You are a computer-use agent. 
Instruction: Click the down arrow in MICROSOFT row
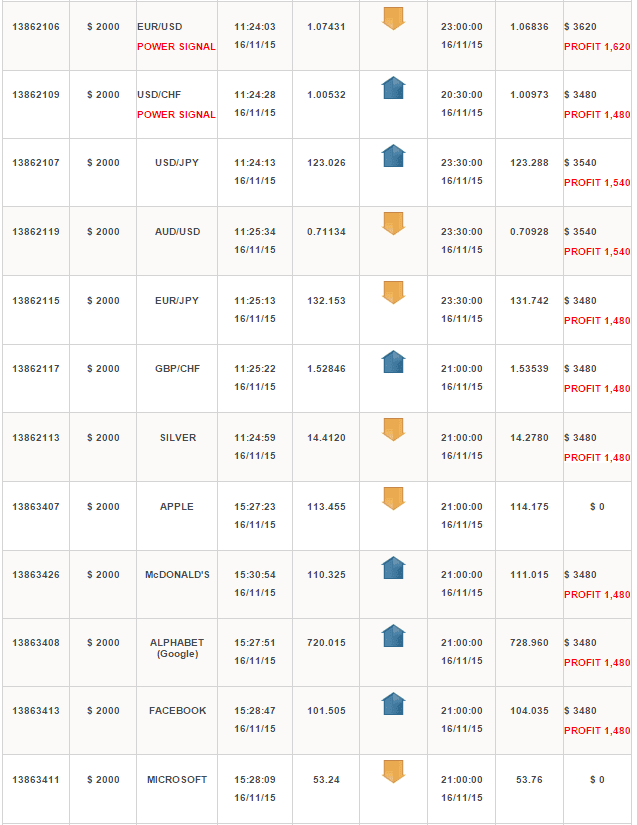point(393,772)
